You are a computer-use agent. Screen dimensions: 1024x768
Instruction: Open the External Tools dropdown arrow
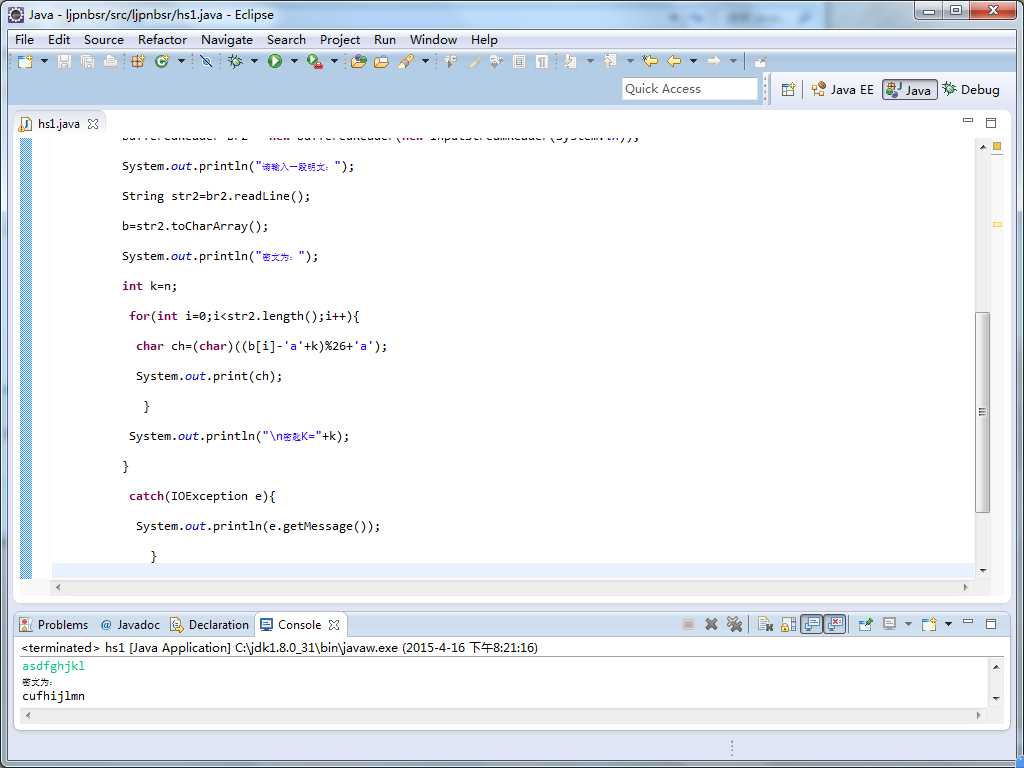pyautogui.click(x=334, y=61)
